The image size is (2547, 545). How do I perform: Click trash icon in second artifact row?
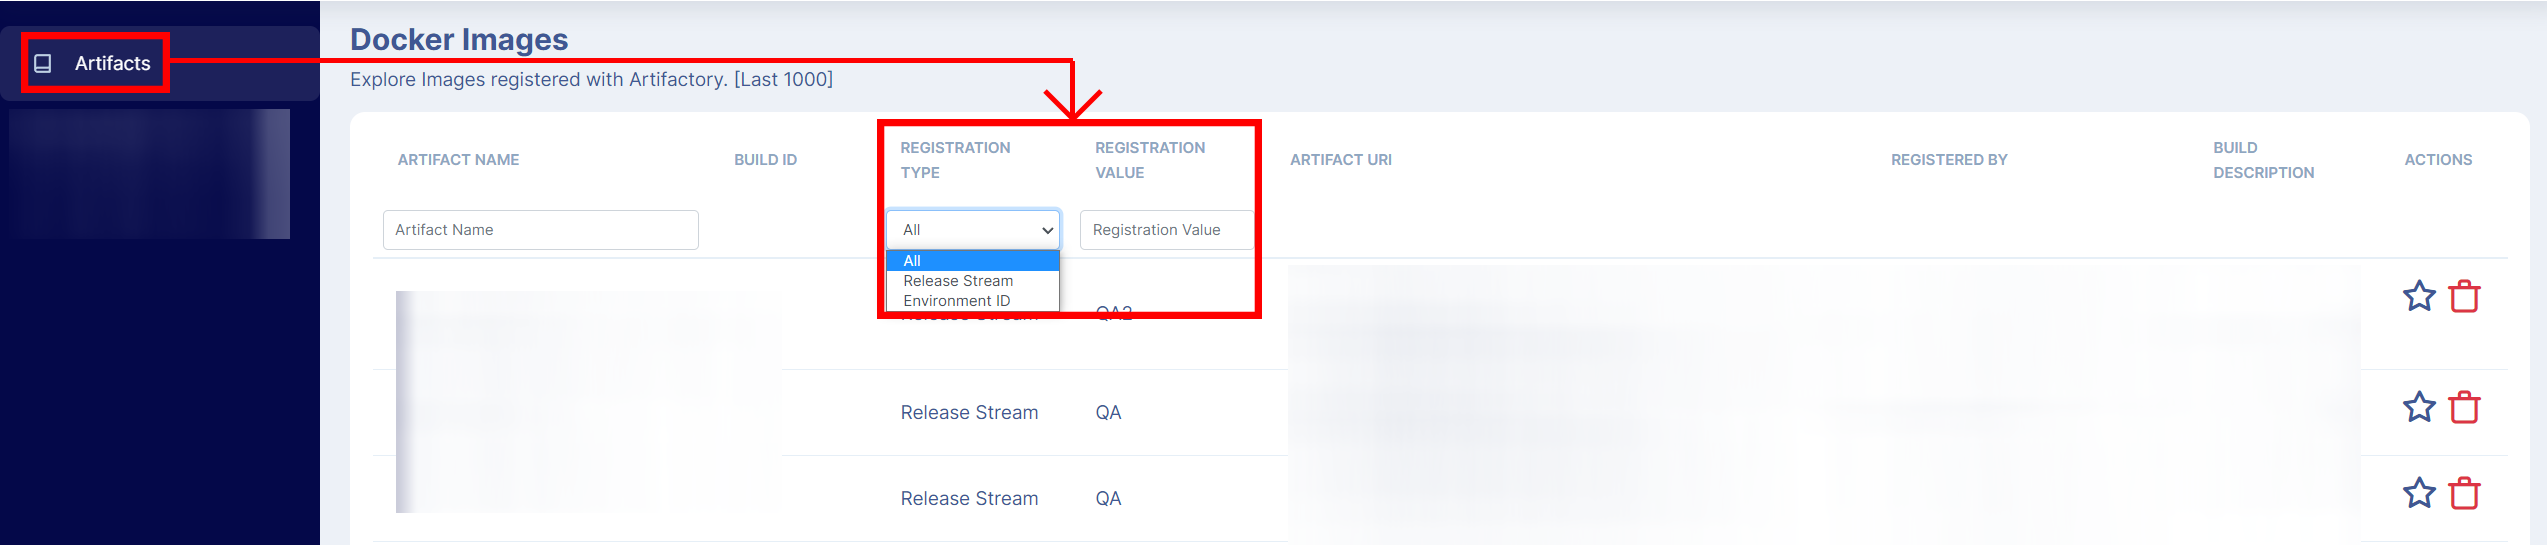(2464, 407)
